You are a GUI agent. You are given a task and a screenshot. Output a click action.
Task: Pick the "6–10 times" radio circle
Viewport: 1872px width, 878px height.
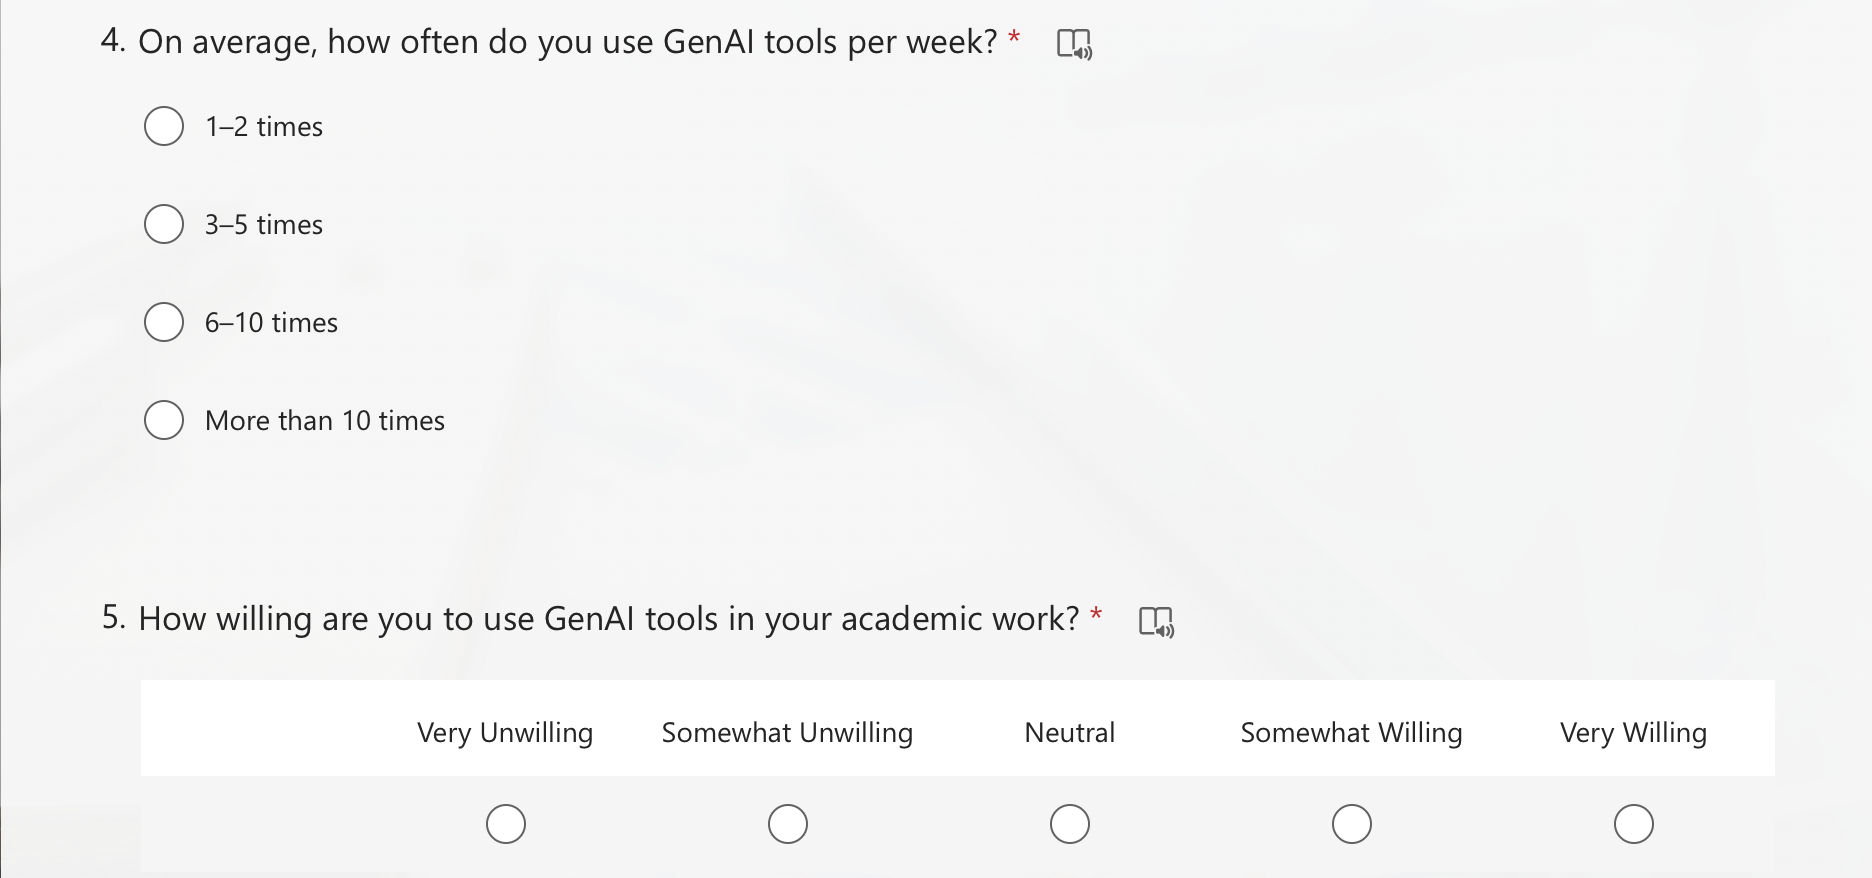point(164,322)
